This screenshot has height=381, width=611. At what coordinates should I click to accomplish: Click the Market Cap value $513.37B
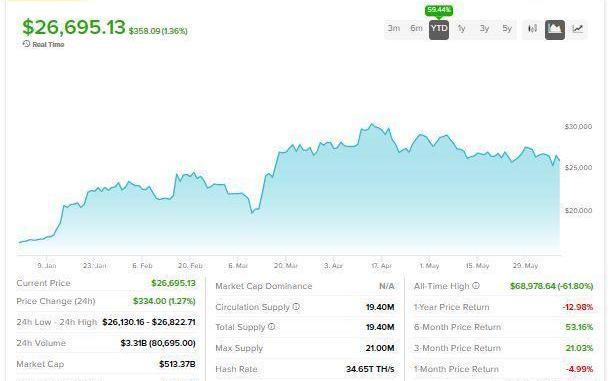coord(177,364)
